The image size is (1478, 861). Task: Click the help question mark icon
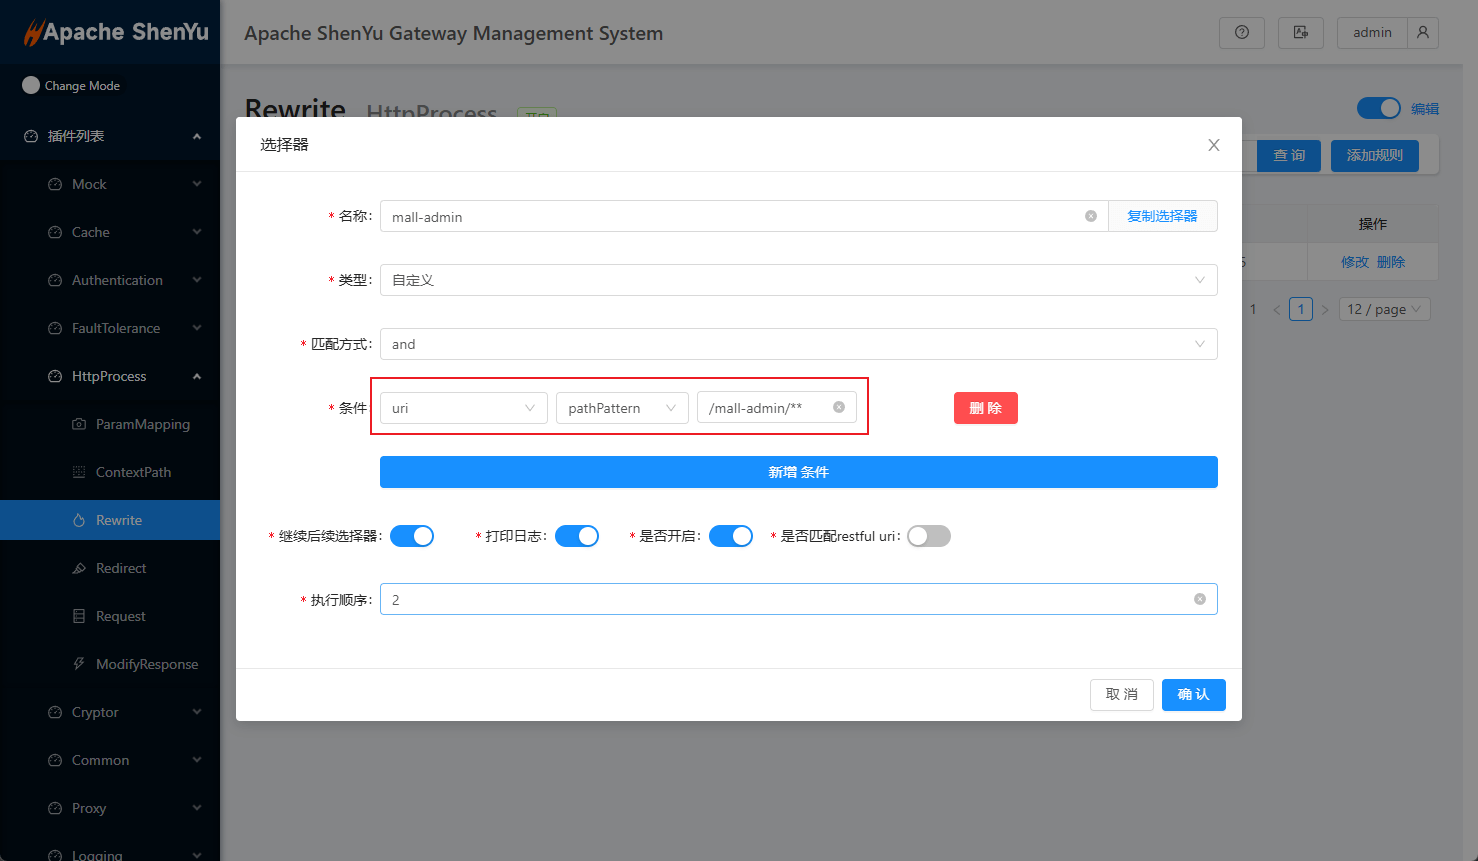(1241, 33)
